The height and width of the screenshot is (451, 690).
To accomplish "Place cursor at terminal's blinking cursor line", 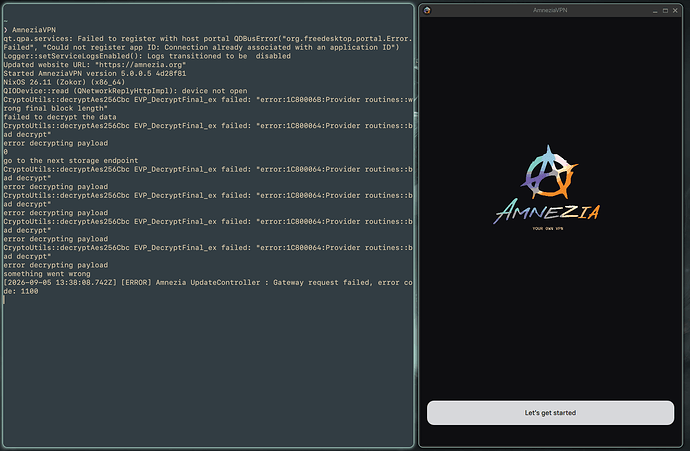I will [x=4, y=300].
